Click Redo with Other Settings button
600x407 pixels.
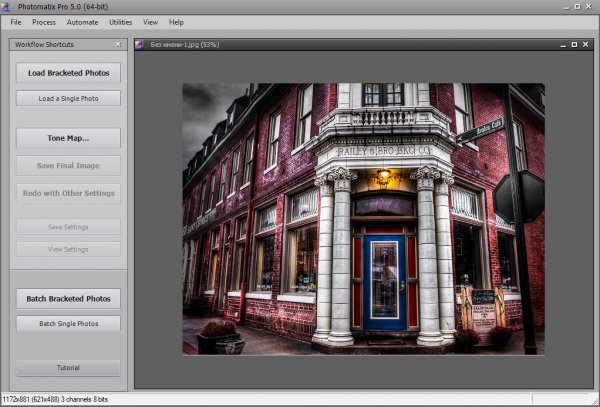pyautogui.click(x=68, y=193)
